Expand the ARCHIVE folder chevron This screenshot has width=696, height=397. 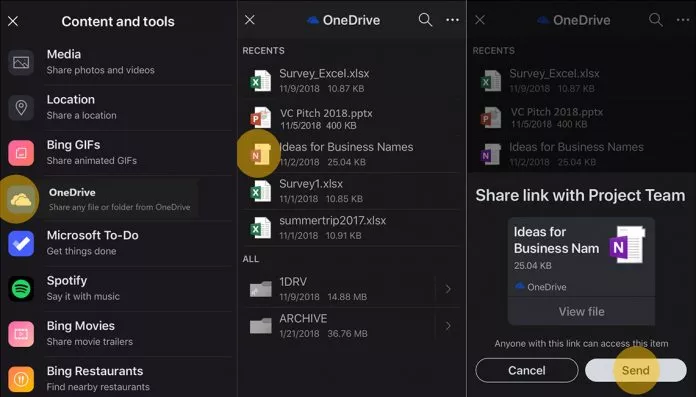448,326
